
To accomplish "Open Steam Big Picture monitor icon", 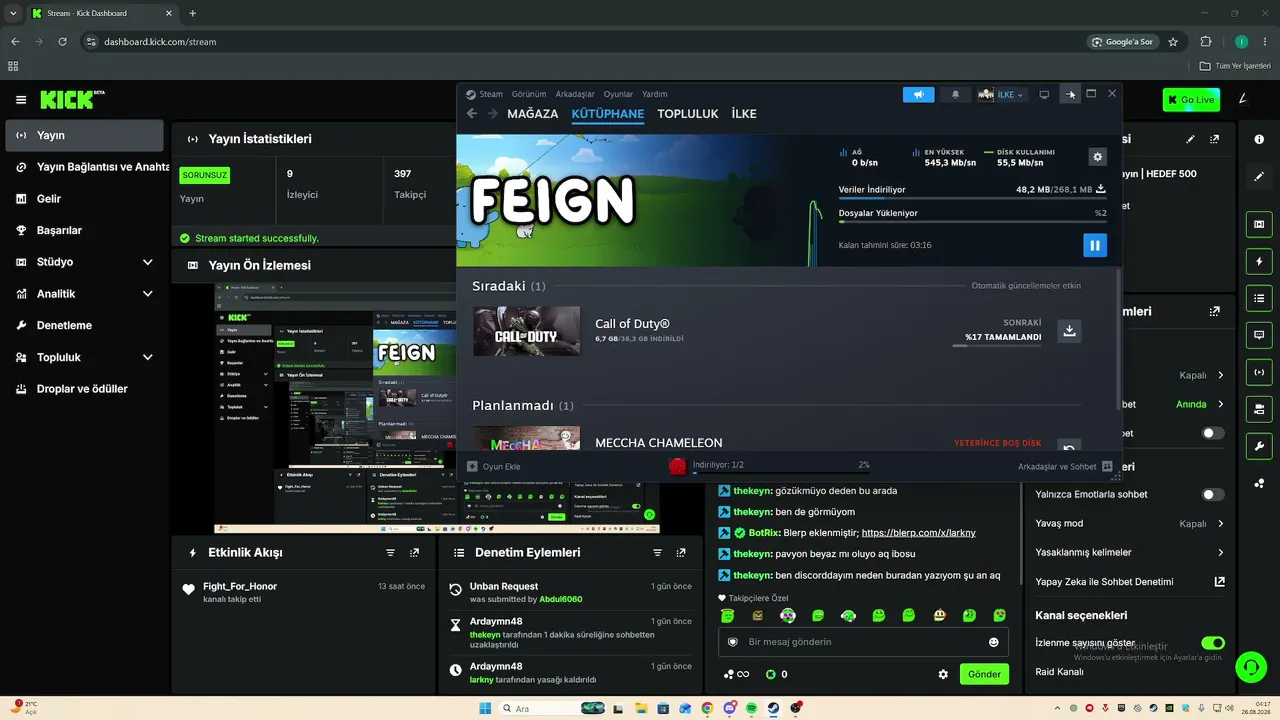I will tap(1044, 95).
